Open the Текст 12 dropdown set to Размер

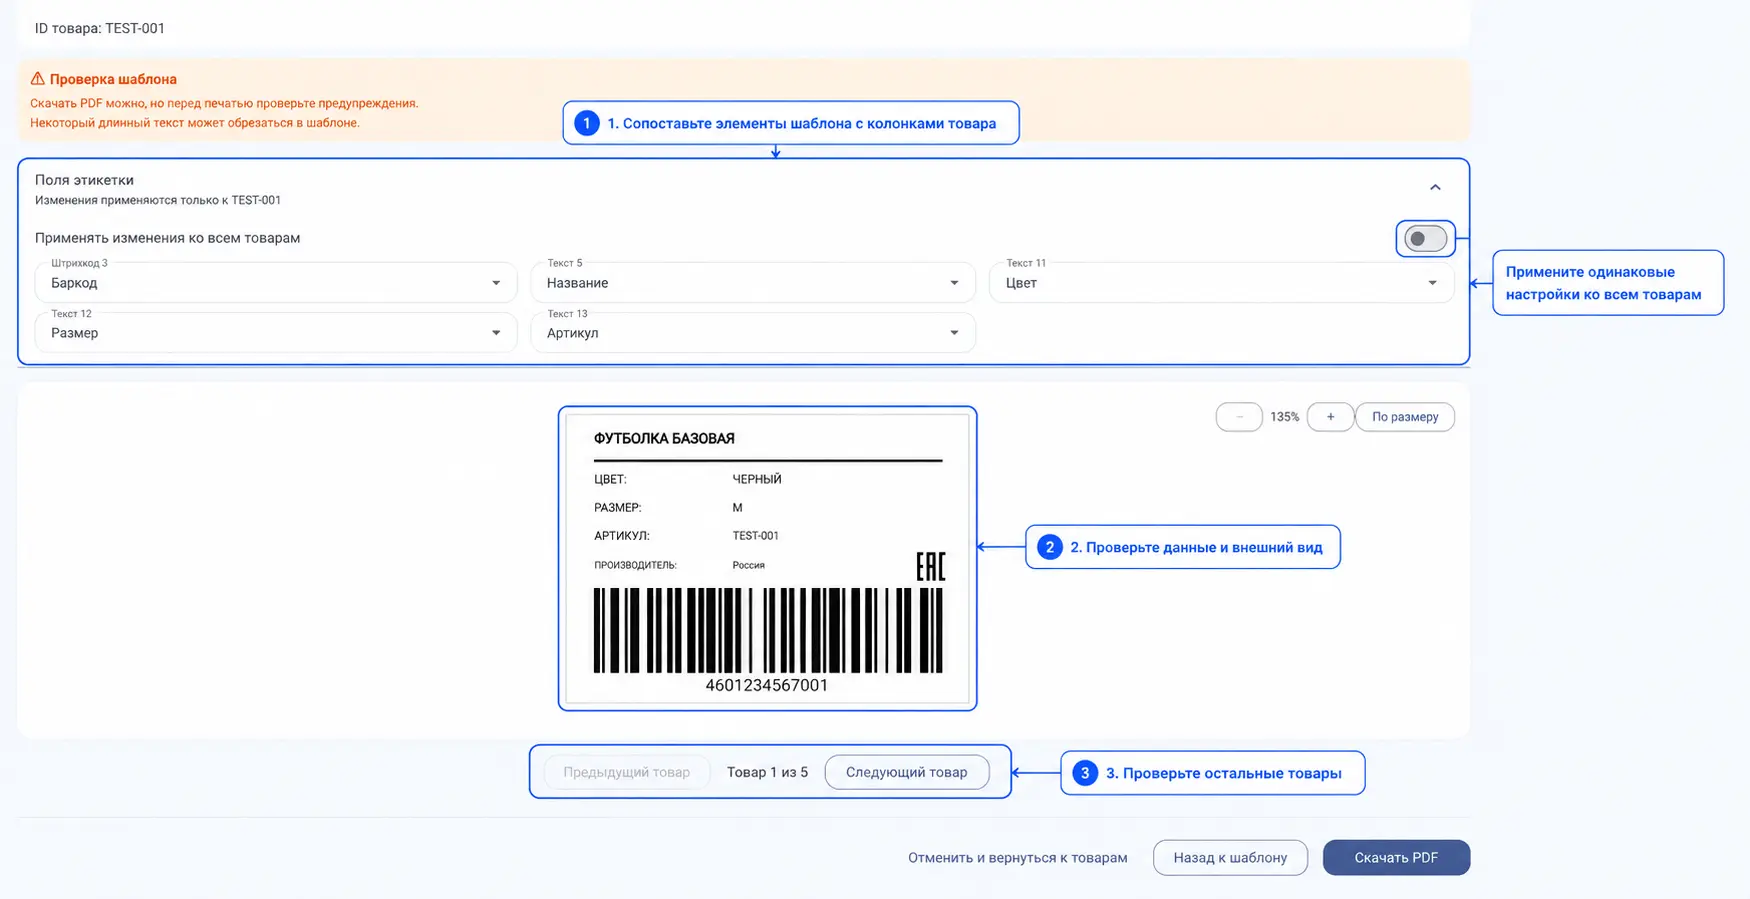pyautogui.click(x=276, y=333)
